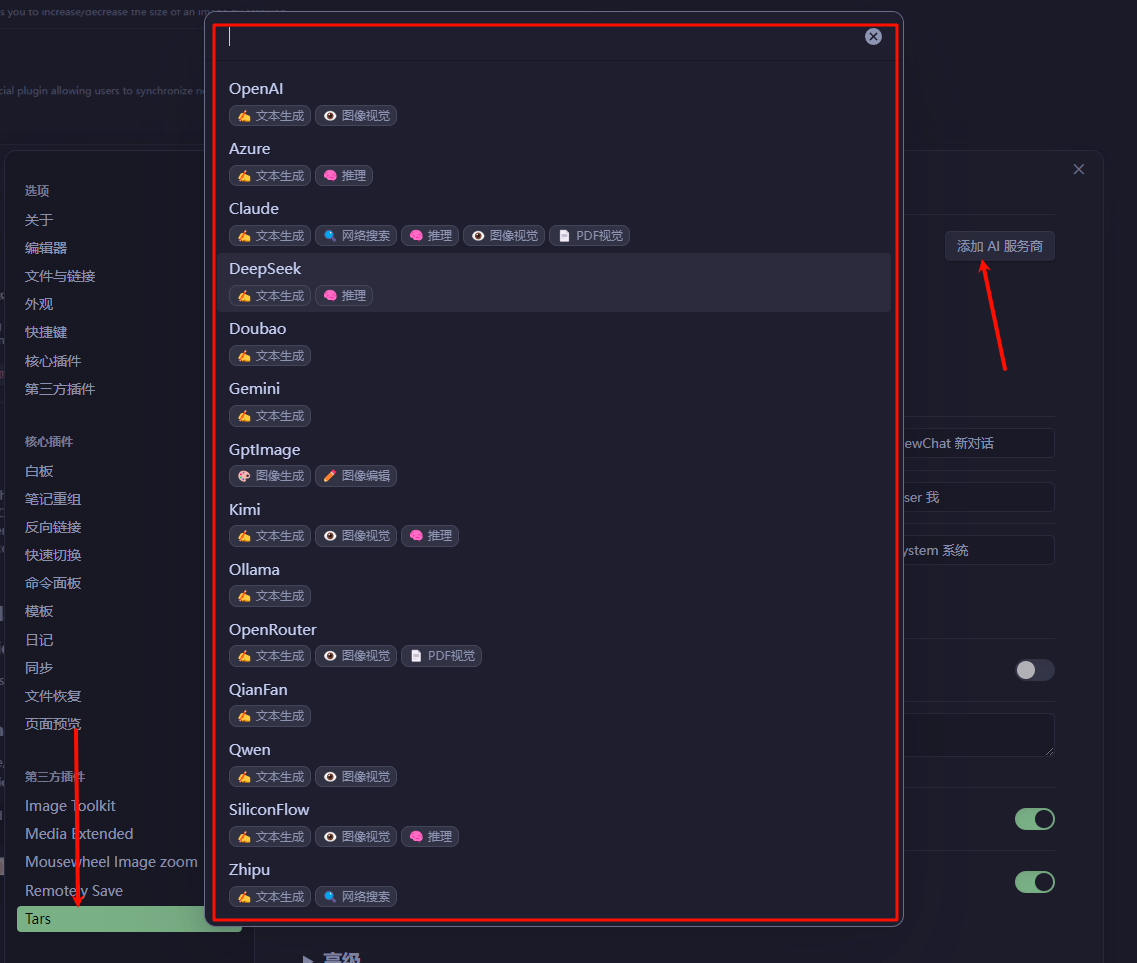Screen dimensions: 1137x963
Task: Select the Tars plugin in sidebar
Action: coord(111,919)
